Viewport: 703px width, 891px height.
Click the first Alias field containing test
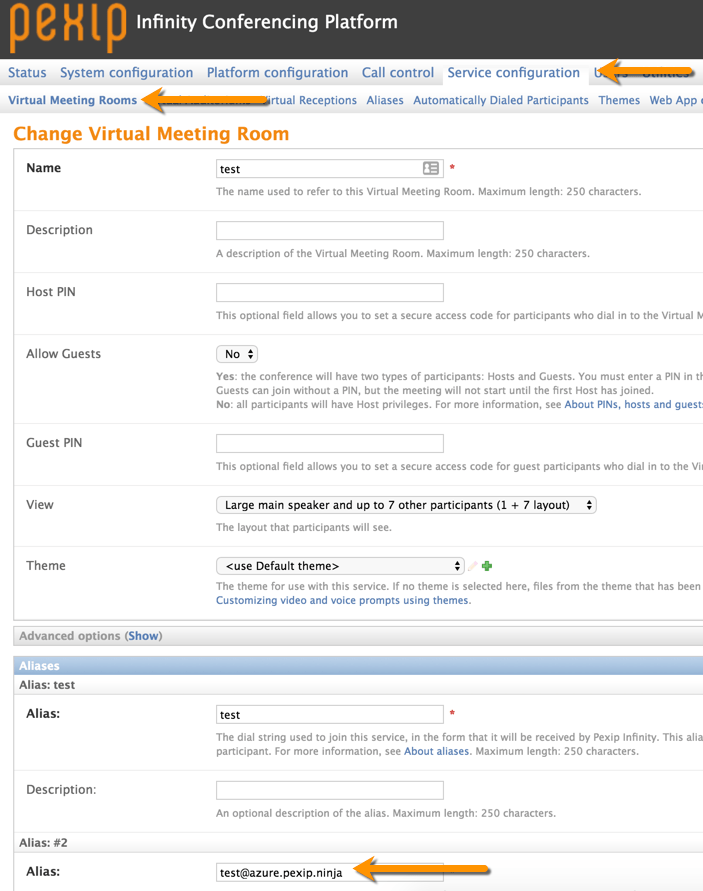coord(330,714)
